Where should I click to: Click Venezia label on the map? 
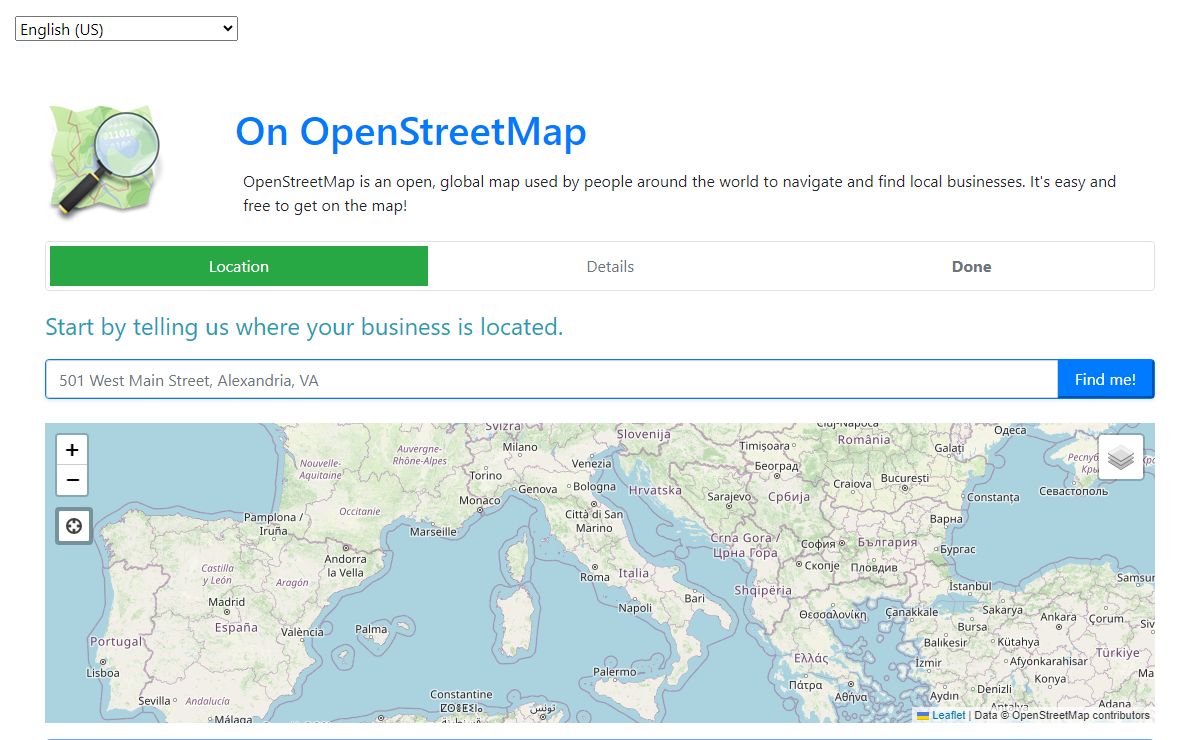[592, 464]
